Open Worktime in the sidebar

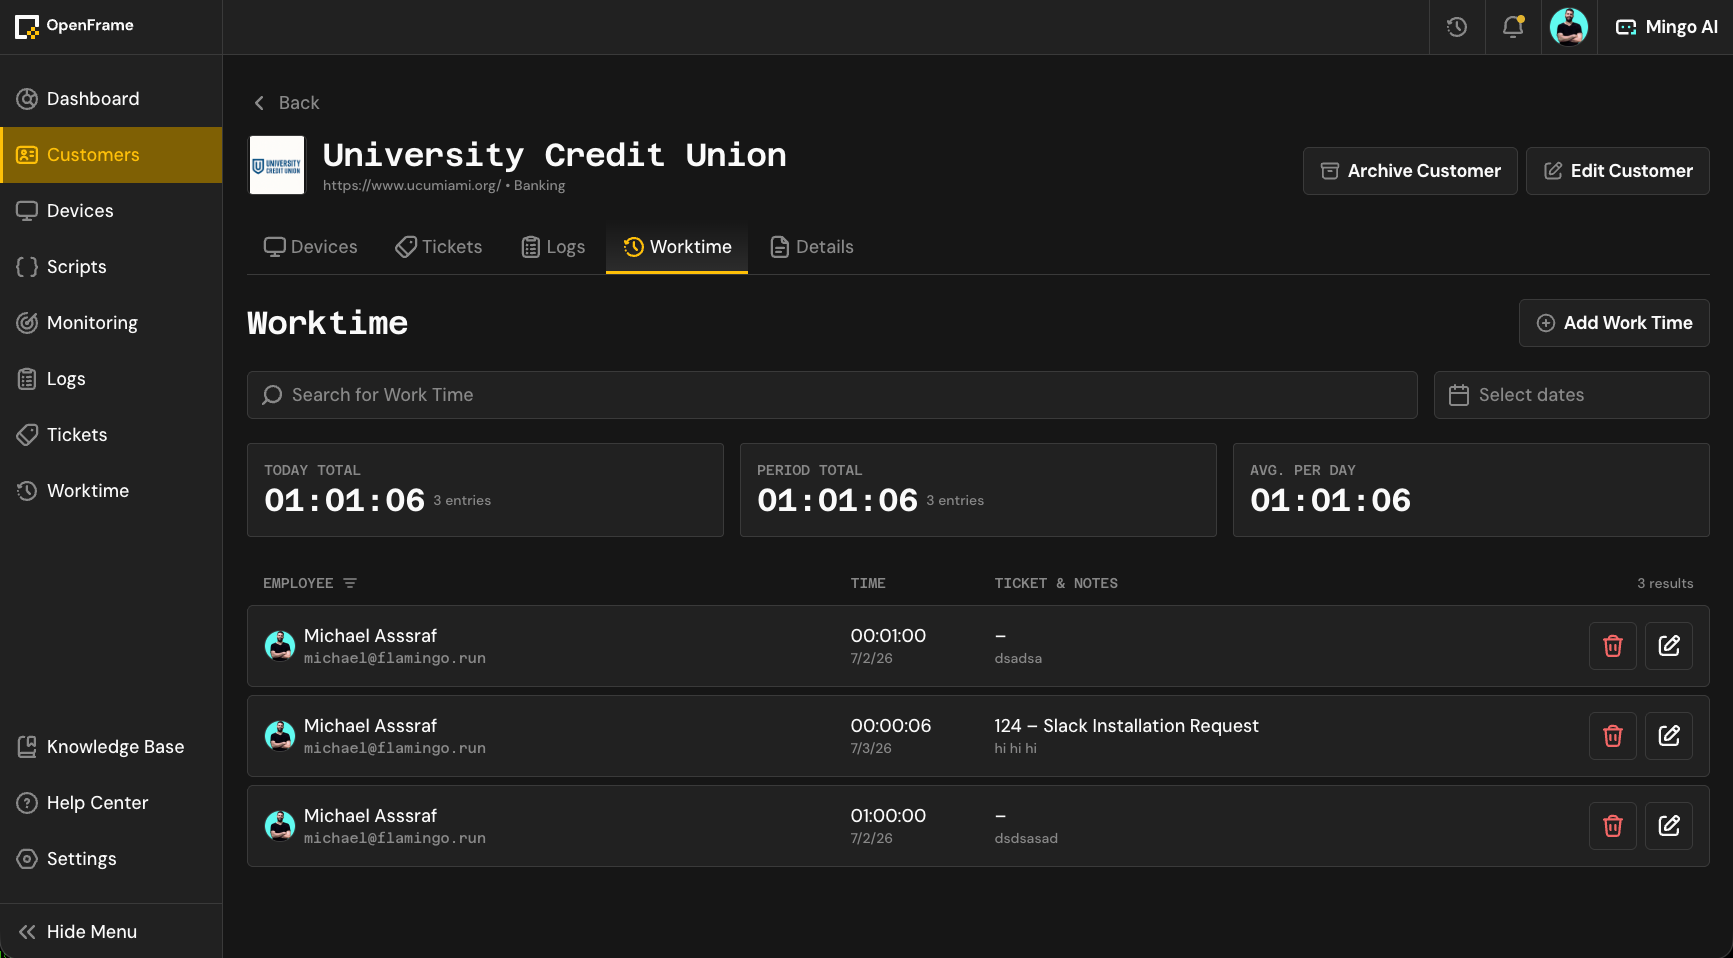click(x=111, y=491)
